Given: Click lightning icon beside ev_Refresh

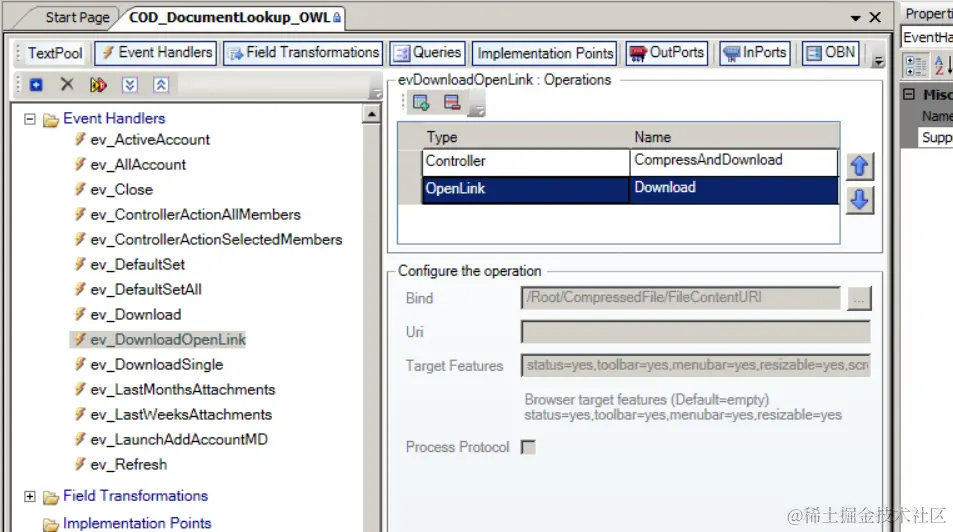Looking at the screenshot, I should [80, 464].
